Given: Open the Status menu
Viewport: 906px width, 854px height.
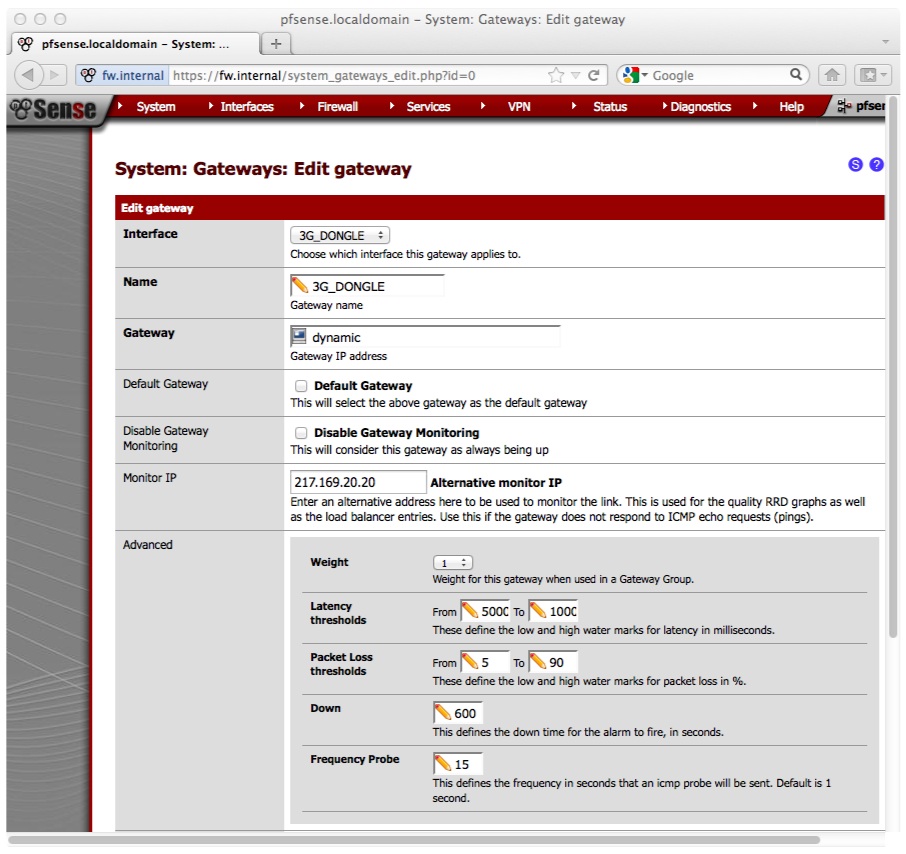Looking at the screenshot, I should click(x=610, y=106).
